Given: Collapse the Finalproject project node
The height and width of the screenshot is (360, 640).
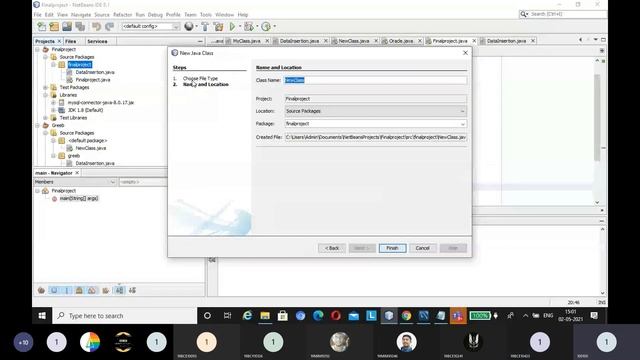Looking at the screenshot, I should pyautogui.click(x=38, y=49).
